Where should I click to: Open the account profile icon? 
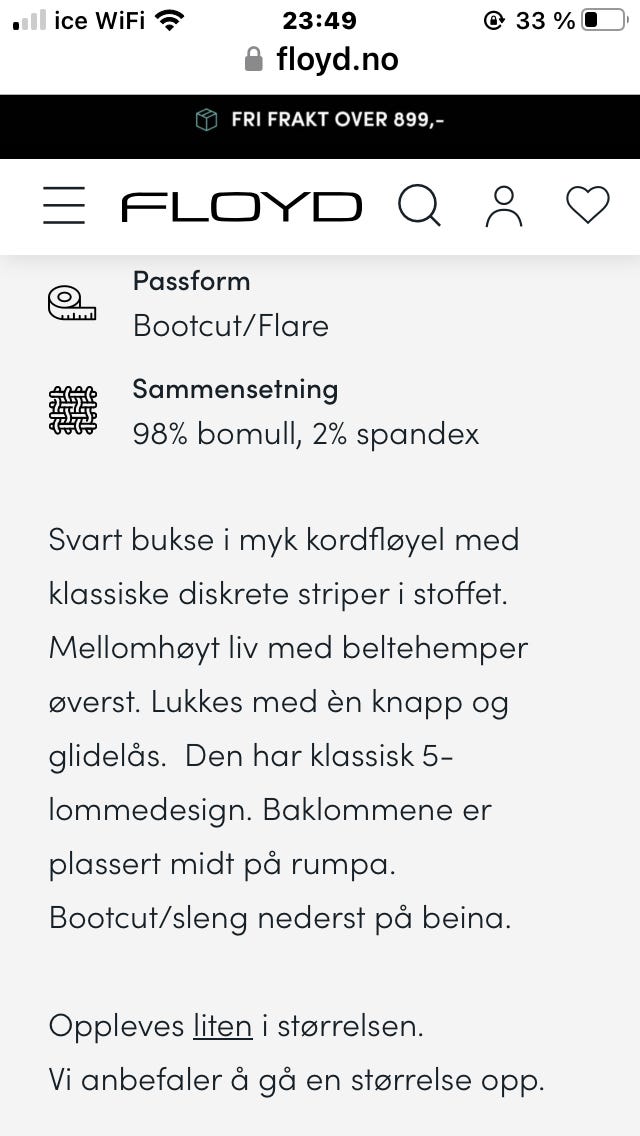504,206
